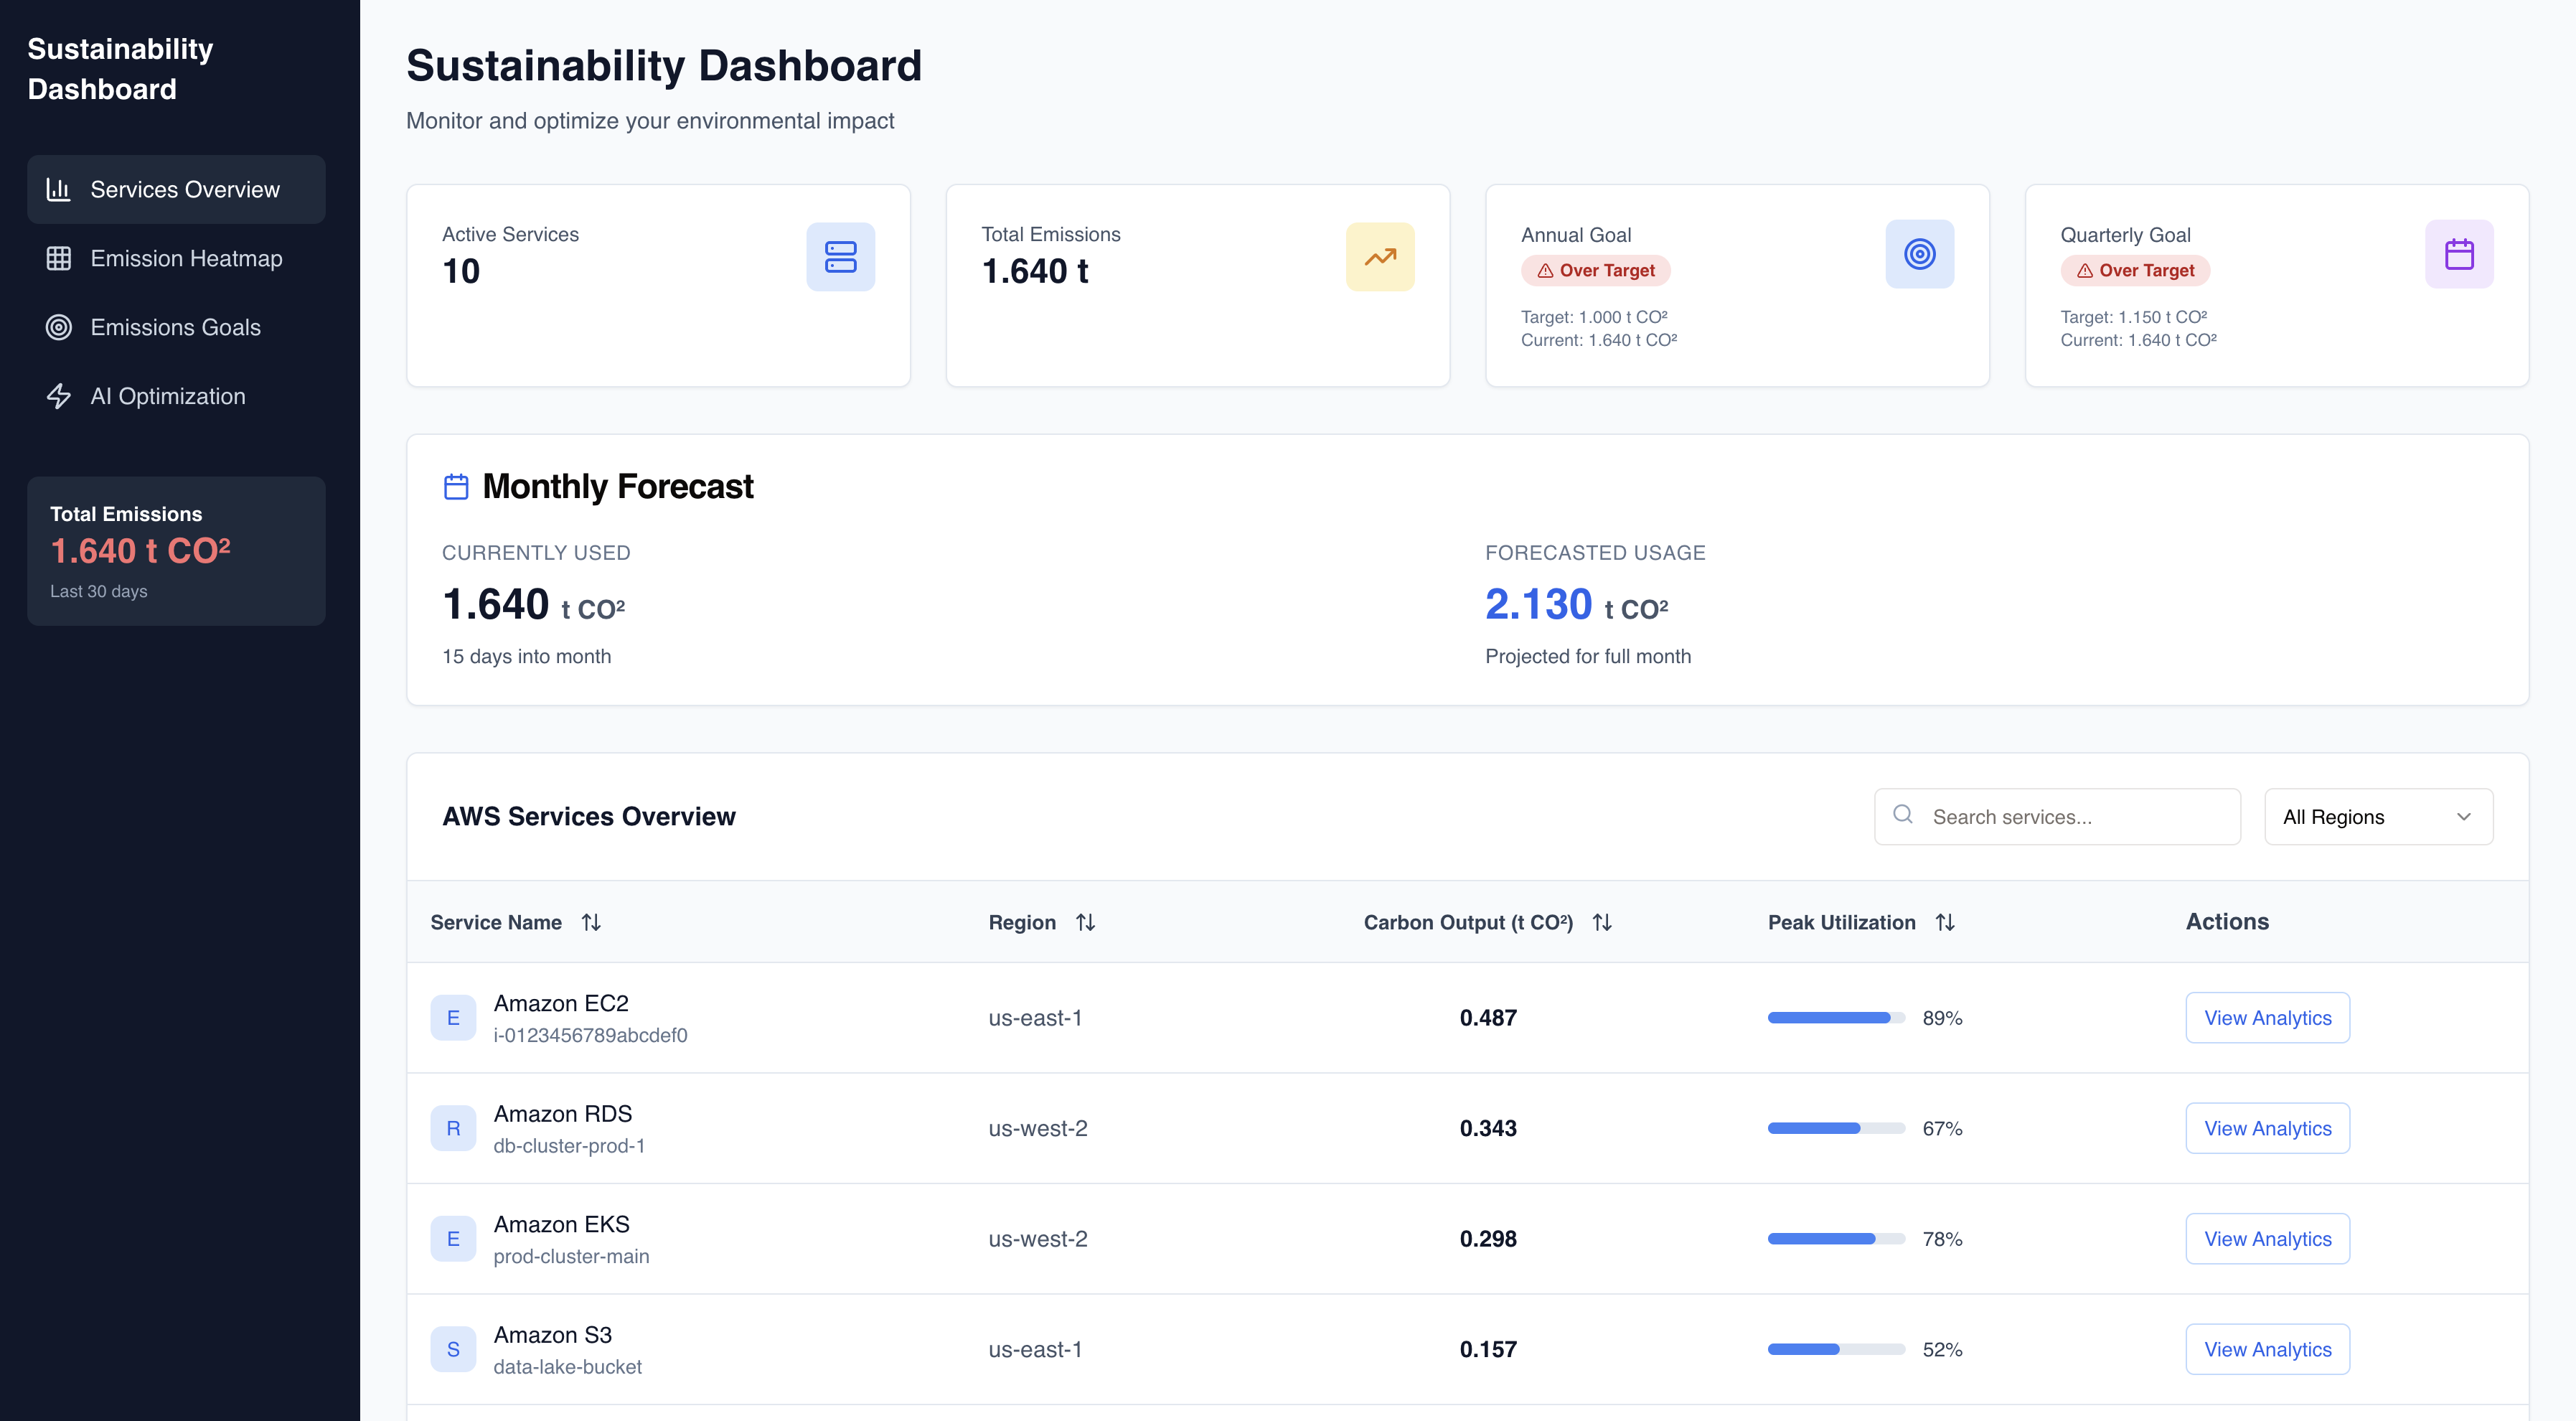This screenshot has width=2576, height=1421.
Task: Sort by Peak Utilization arrows
Action: [x=1944, y=922]
